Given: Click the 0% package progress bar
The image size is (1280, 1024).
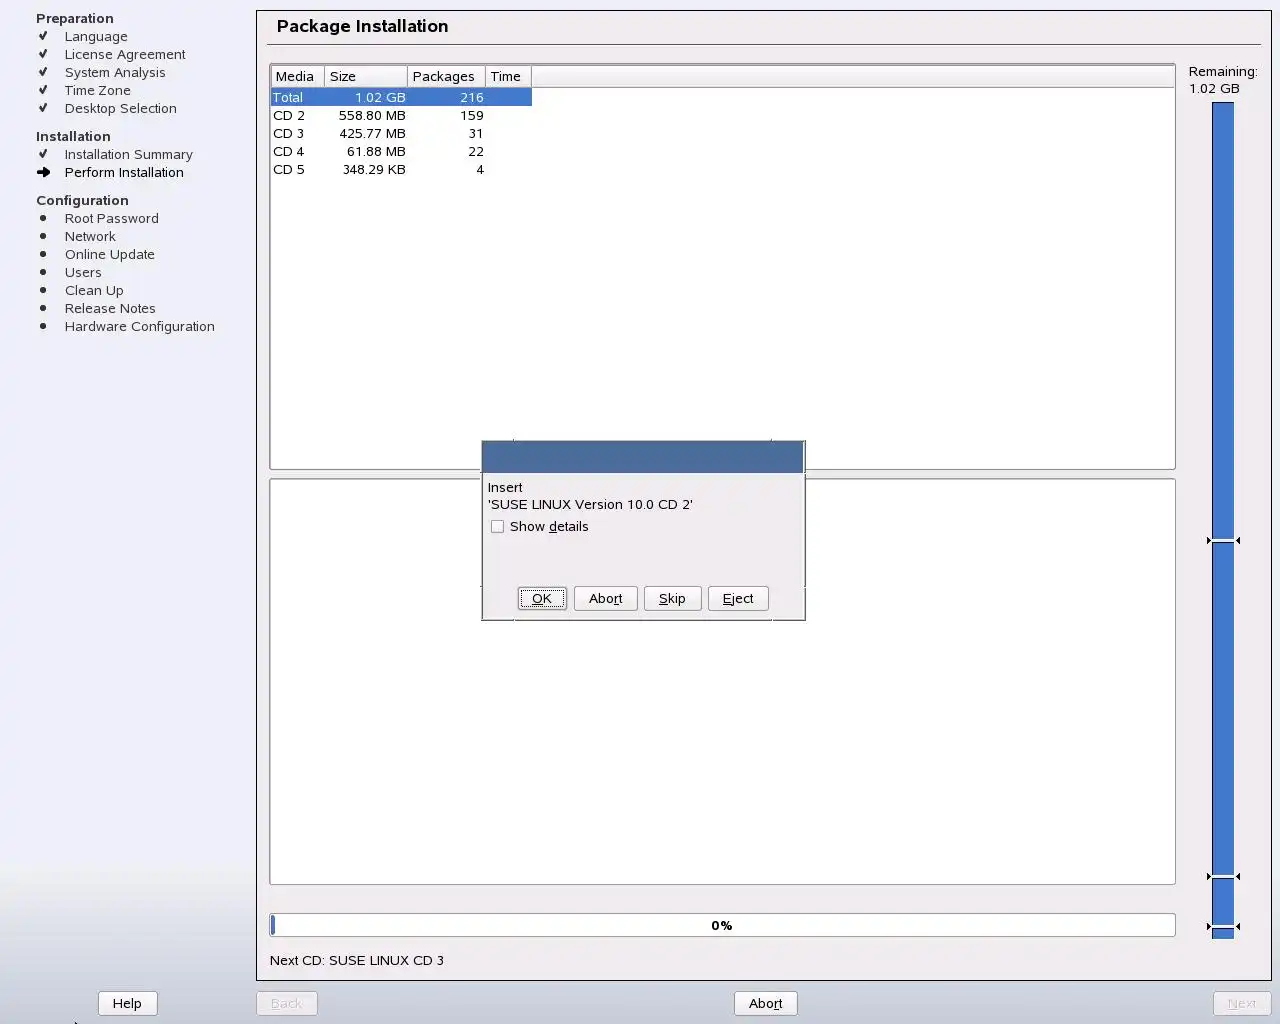Looking at the screenshot, I should (x=722, y=925).
